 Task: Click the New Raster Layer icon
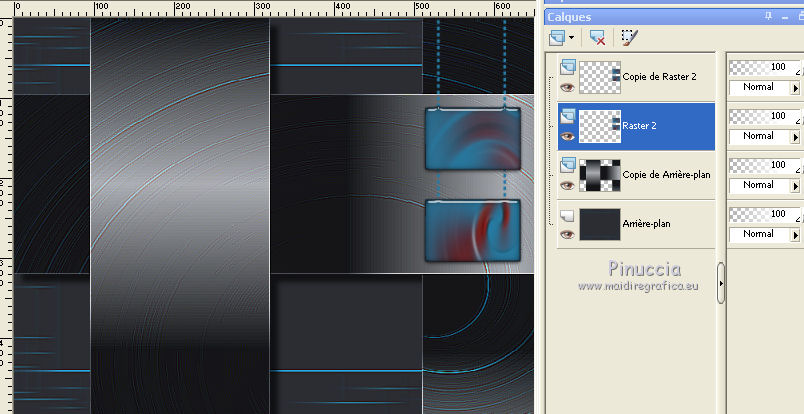[557, 37]
